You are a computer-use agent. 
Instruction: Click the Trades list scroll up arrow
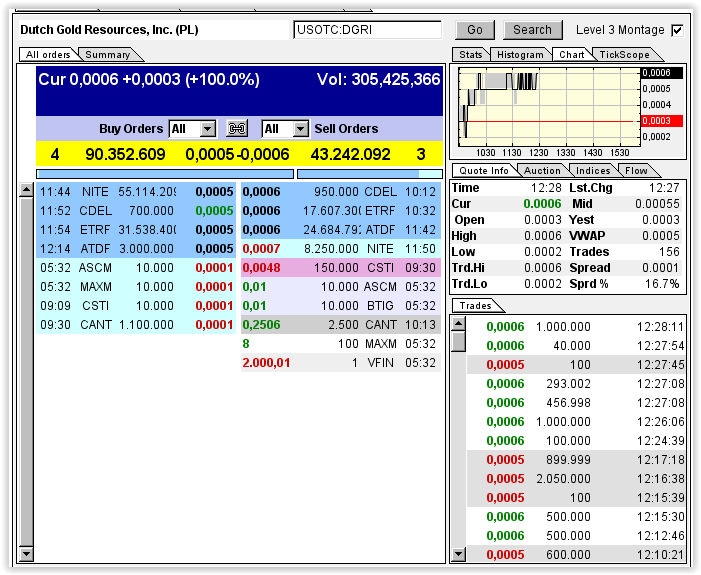click(458, 323)
